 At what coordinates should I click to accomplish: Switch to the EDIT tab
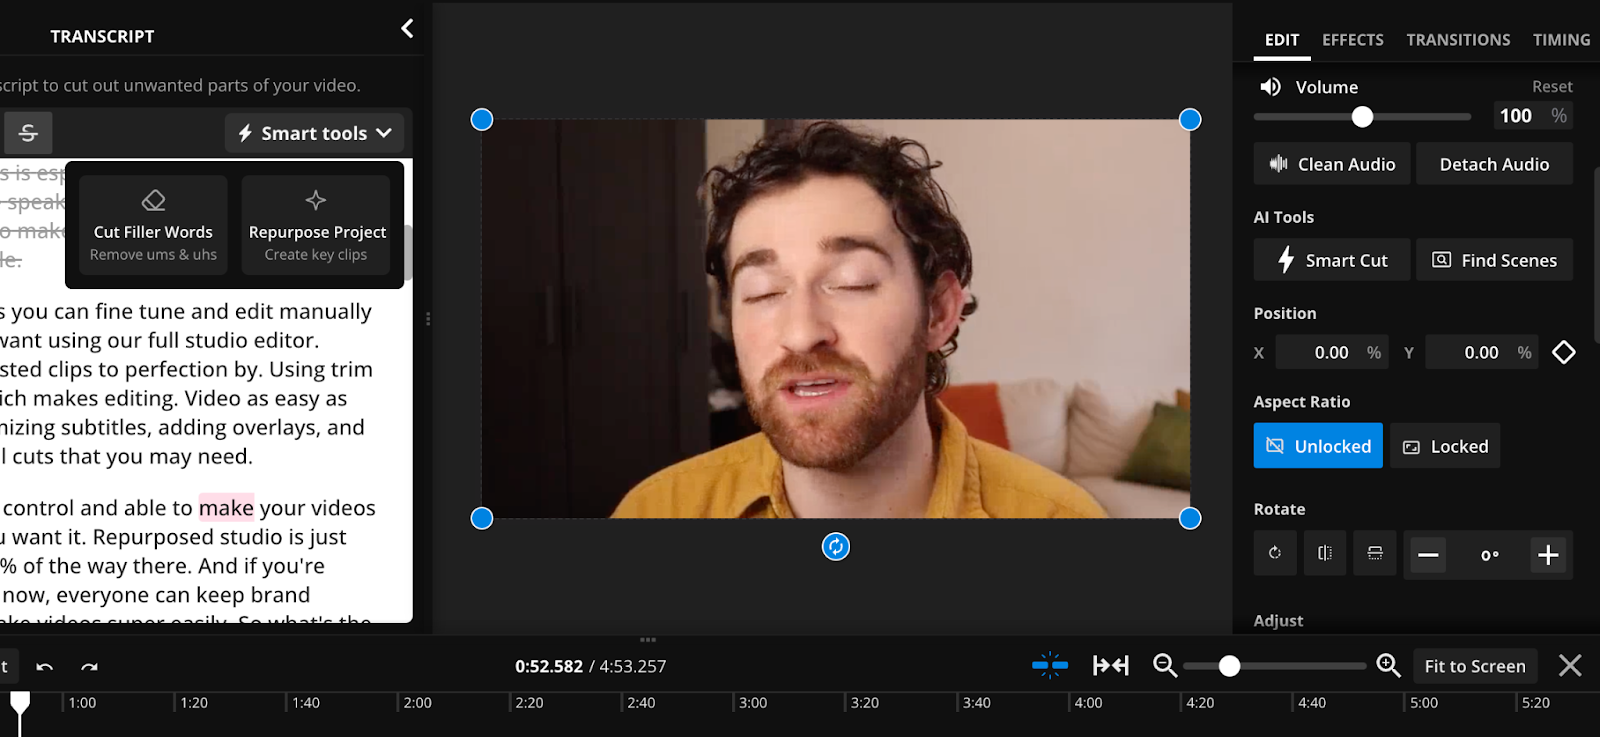pos(1282,40)
